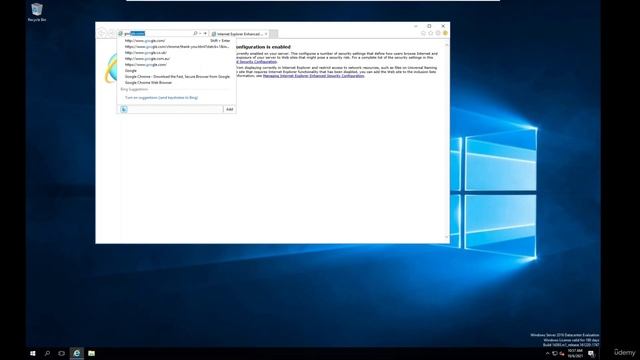The width and height of the screenshot is (640, 360).
Task: Choose the http://www.google.com.au/ suggestion
Action: [176, 59]
